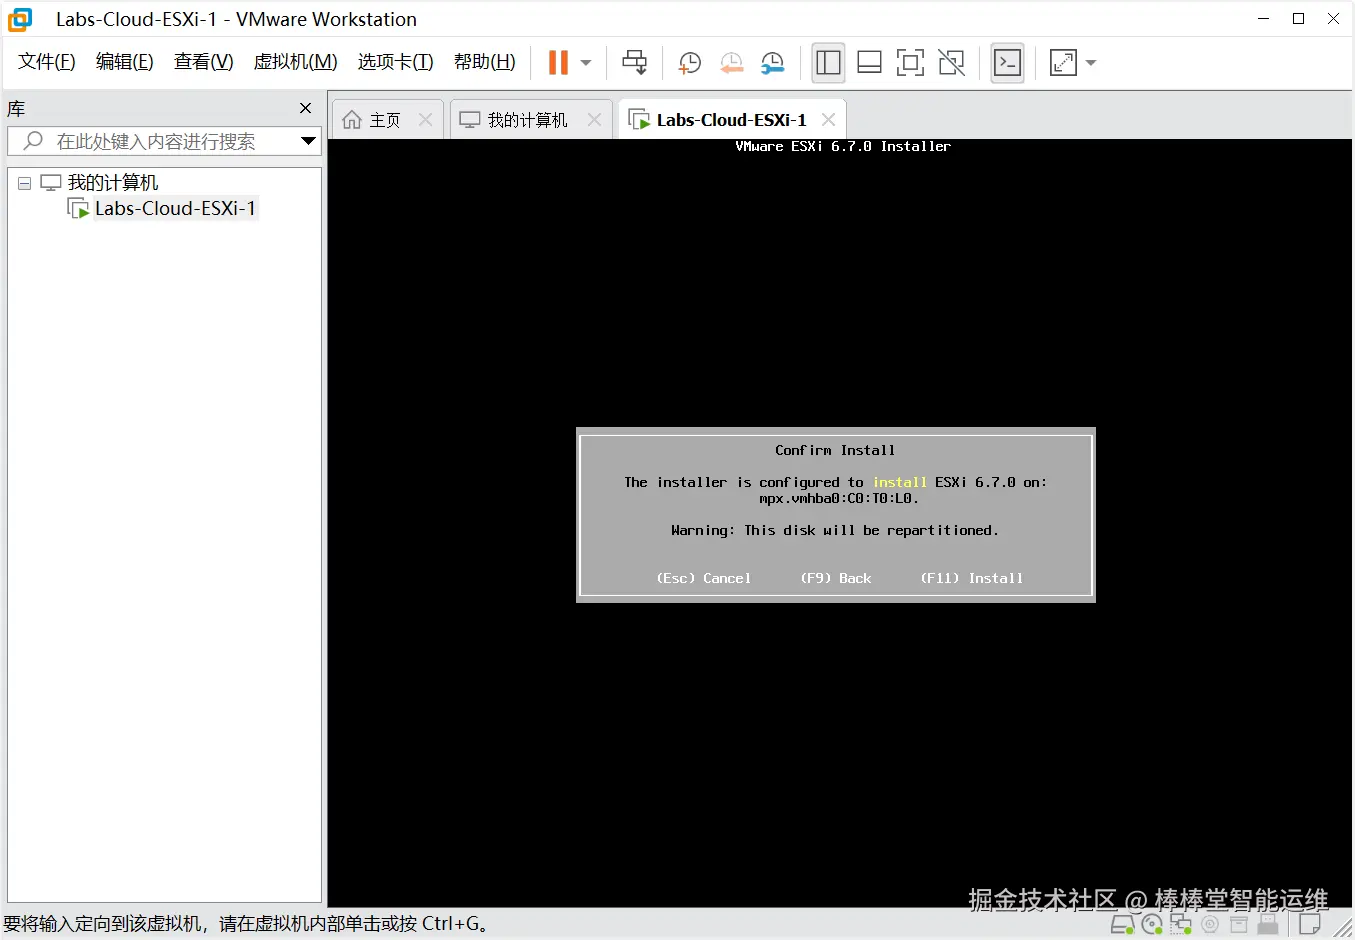
Task: Switch to the 主页 tab
Action: [x=385, y=120]
